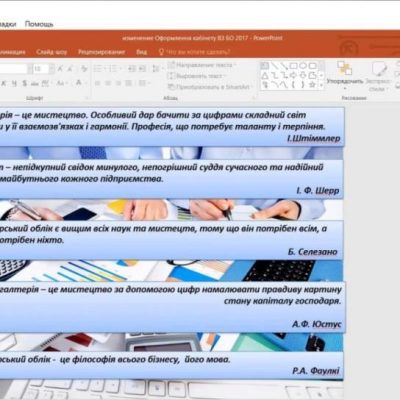This screenshot has width=400, height=400.
Task: Select right brace shape
Action: 303,85
